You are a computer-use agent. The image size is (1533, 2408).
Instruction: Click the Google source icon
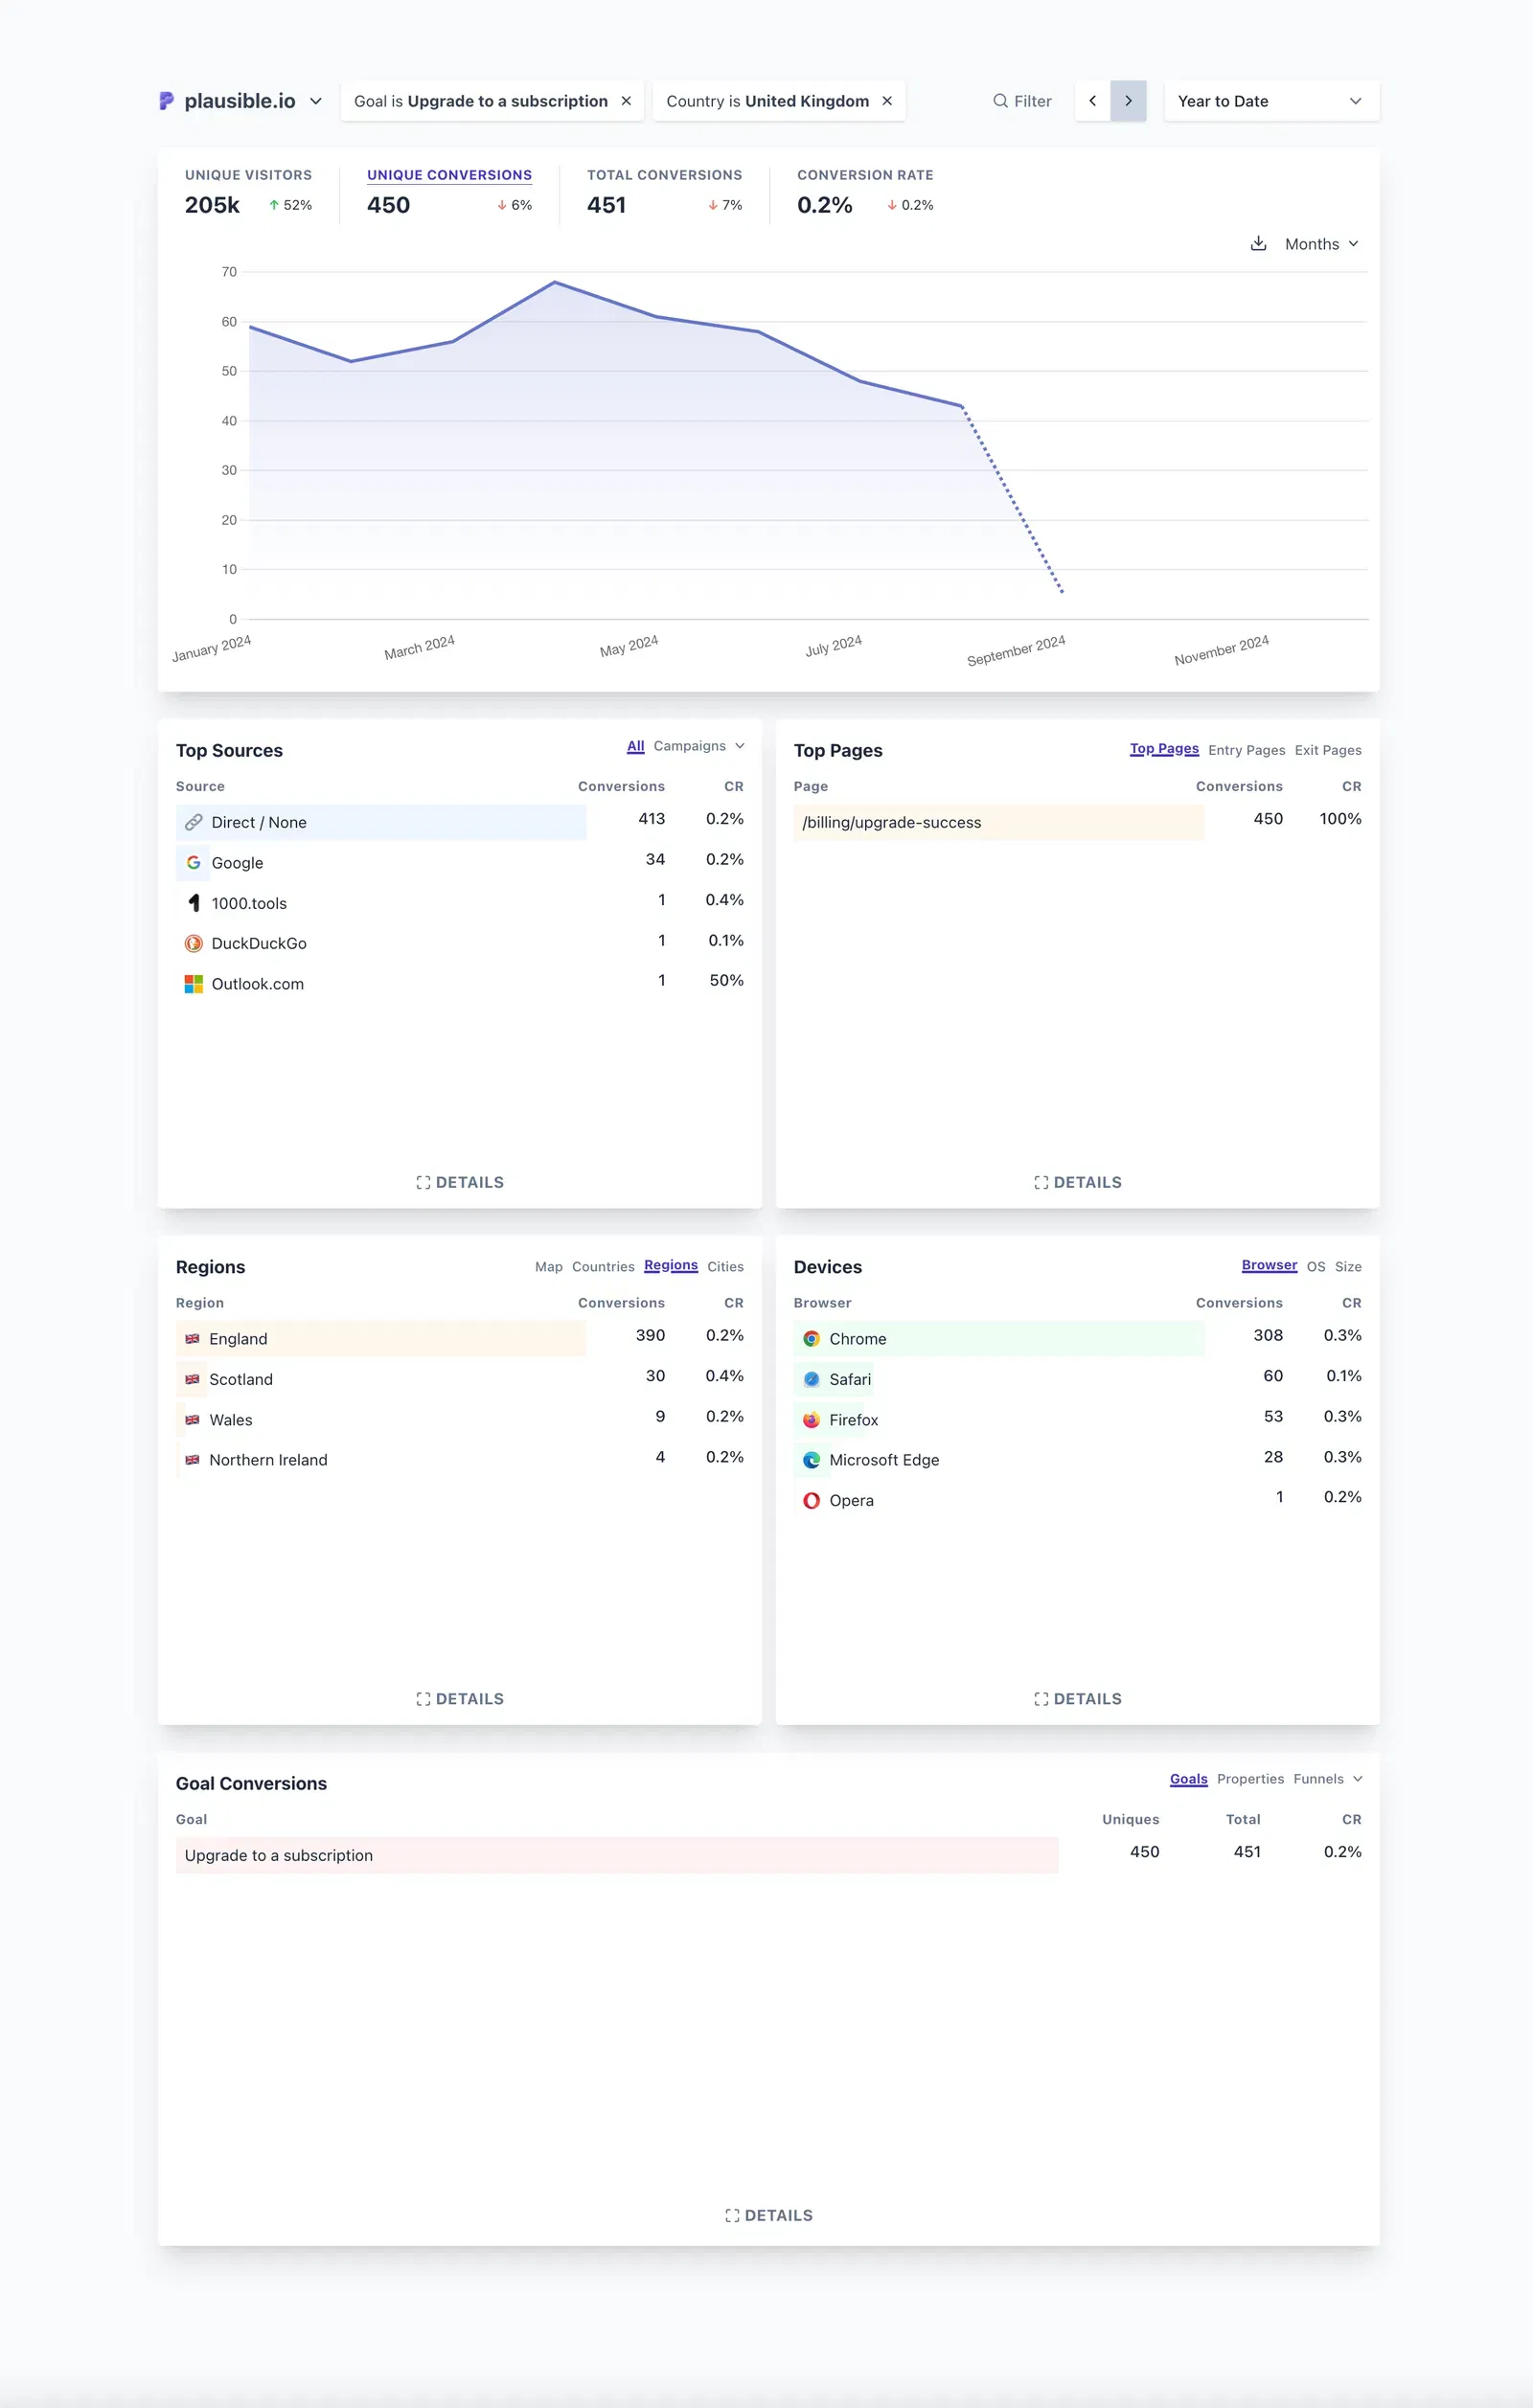[194, 862]
